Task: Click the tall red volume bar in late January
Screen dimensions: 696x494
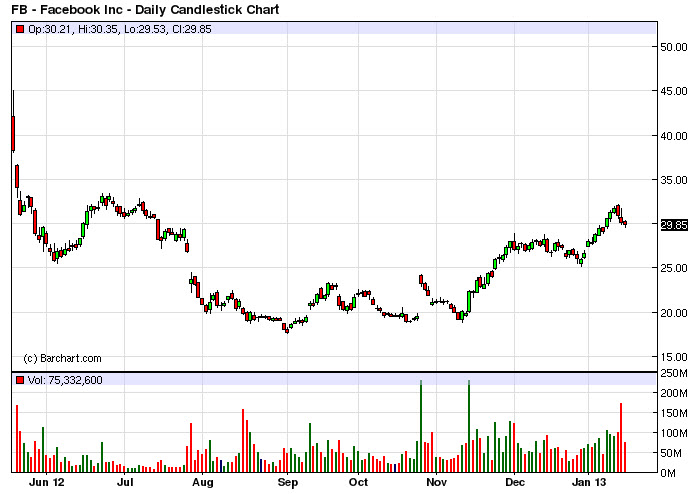Action: point(621,438)
